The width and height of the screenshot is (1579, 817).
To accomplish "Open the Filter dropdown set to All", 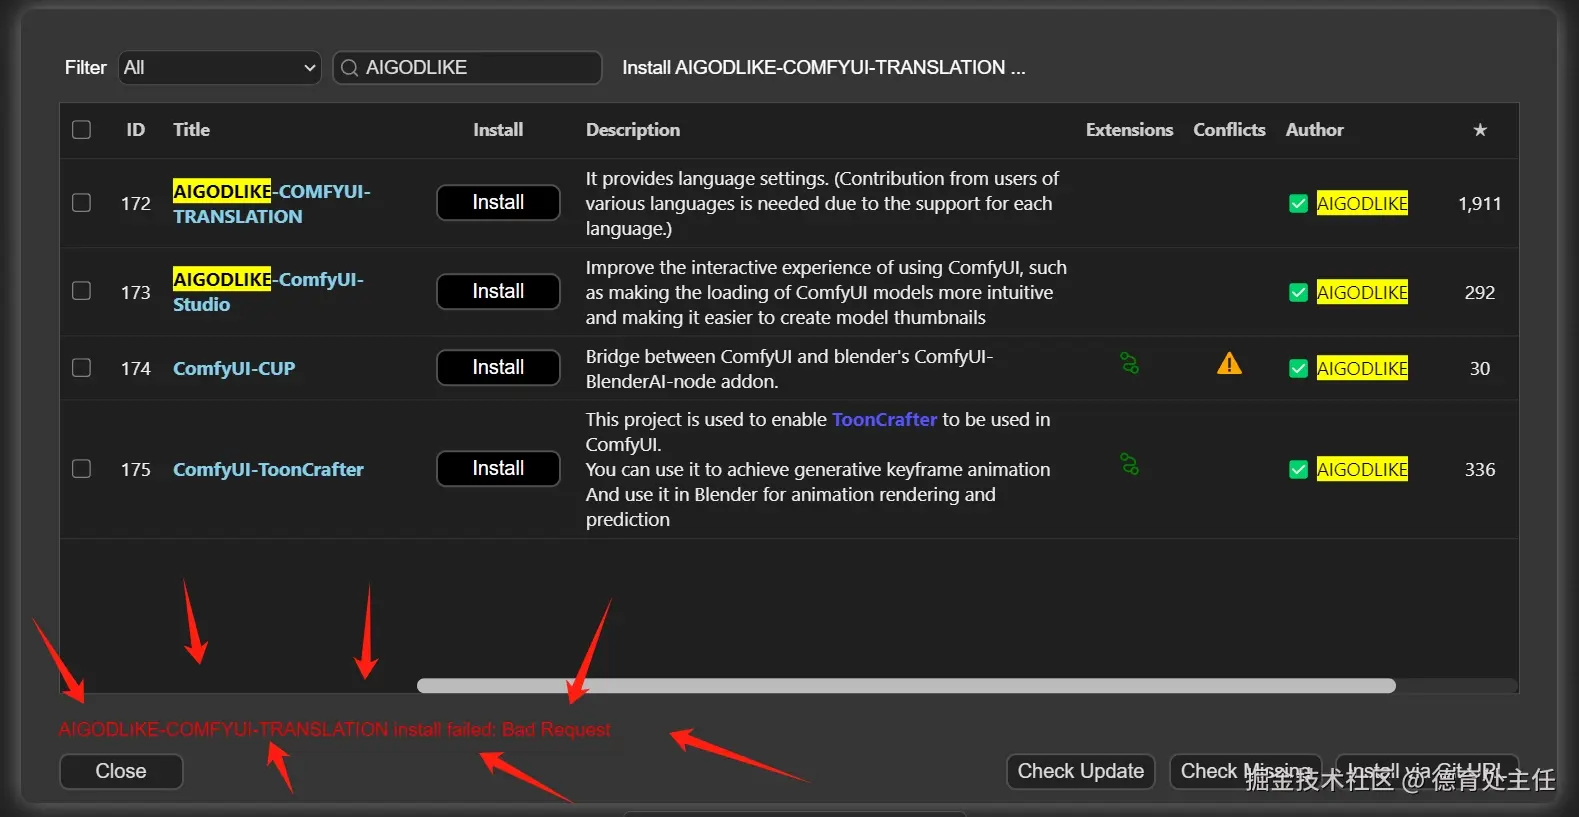I will point(220,67).
